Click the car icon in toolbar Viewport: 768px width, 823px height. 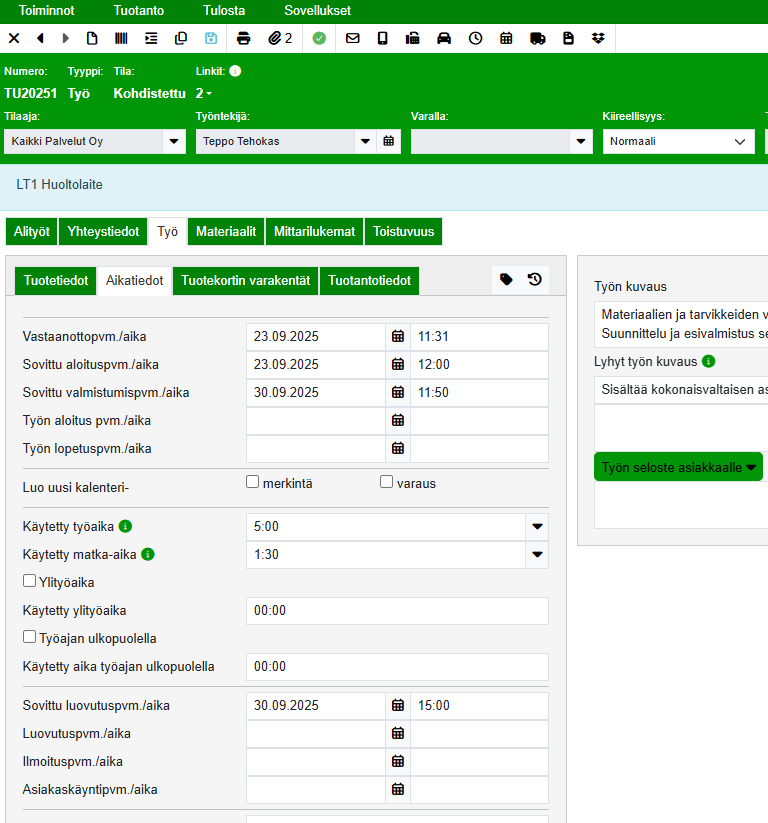444,38
